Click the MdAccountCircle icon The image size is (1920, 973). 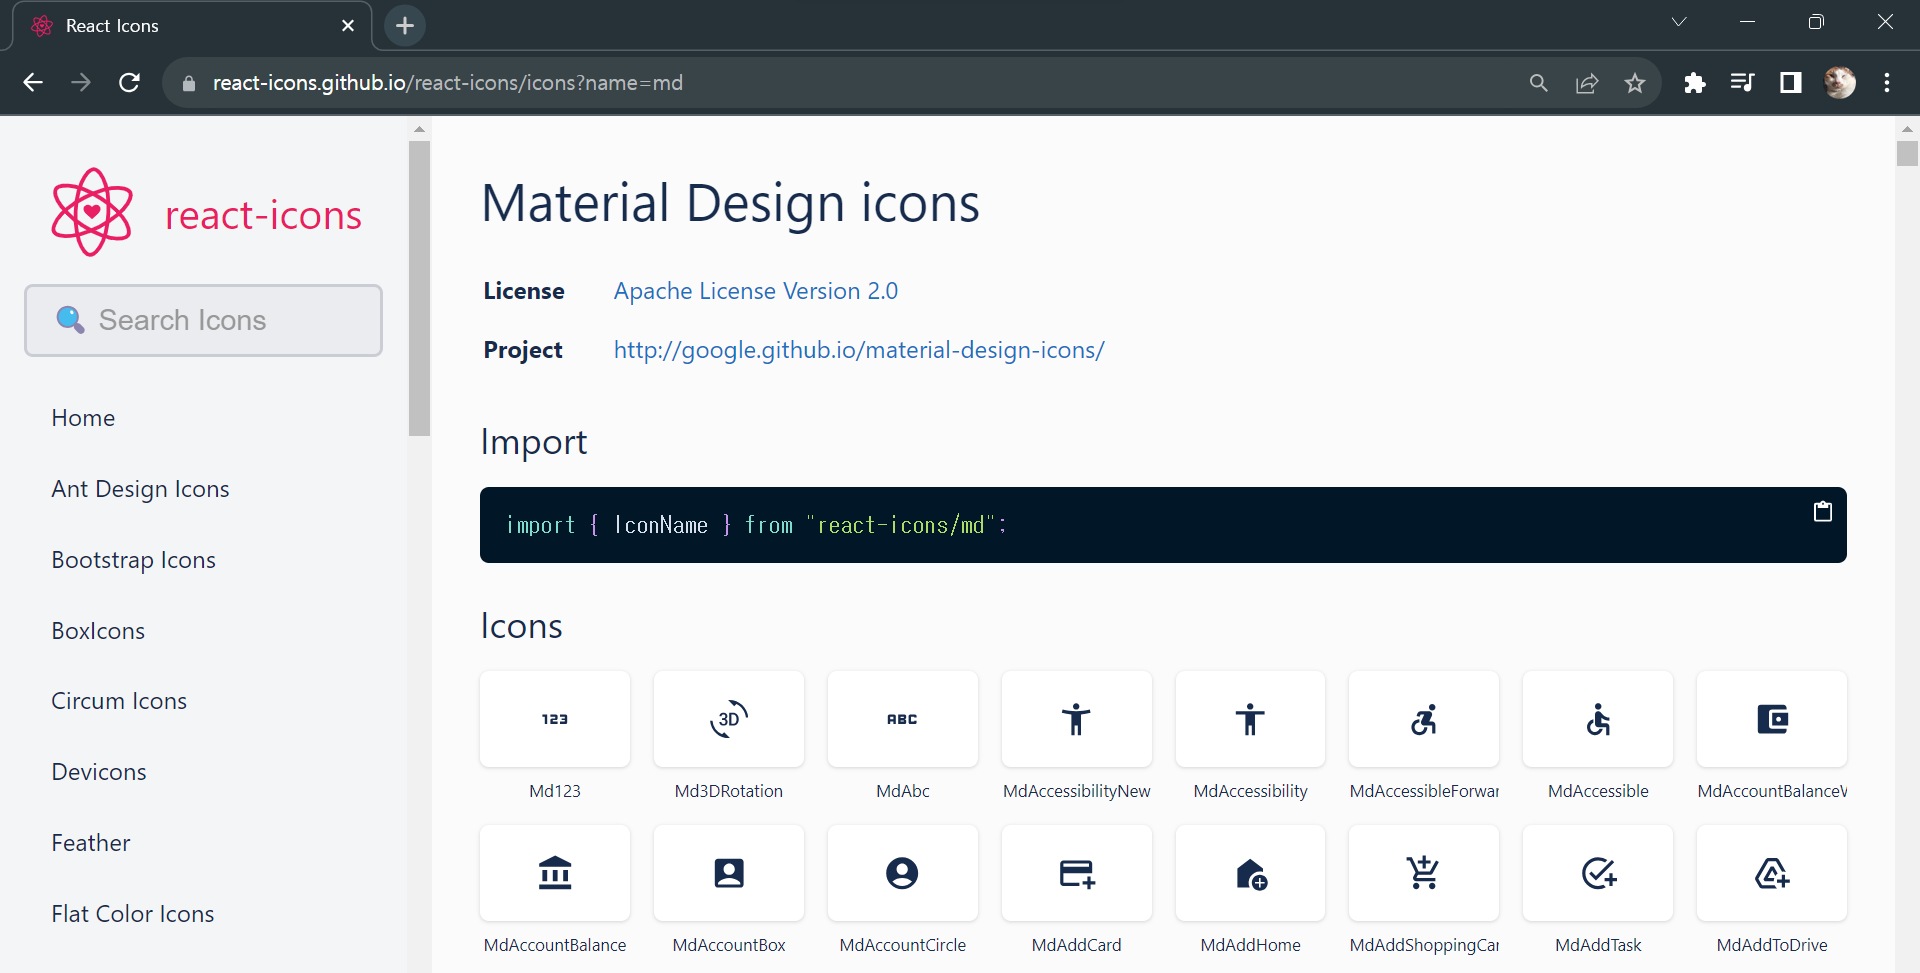click(x=903, y=873)
